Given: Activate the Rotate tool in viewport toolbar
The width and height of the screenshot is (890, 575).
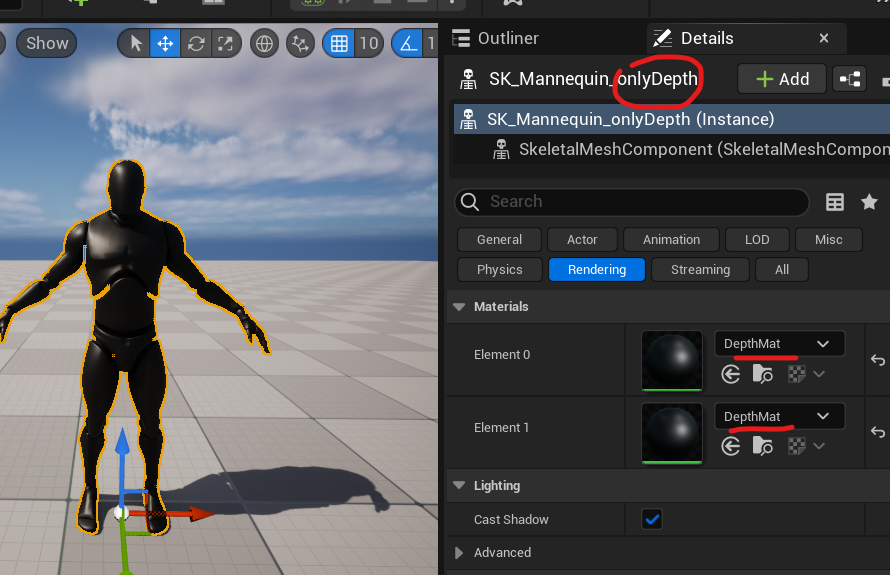Looking at the screenshot, I should point(196,43).
